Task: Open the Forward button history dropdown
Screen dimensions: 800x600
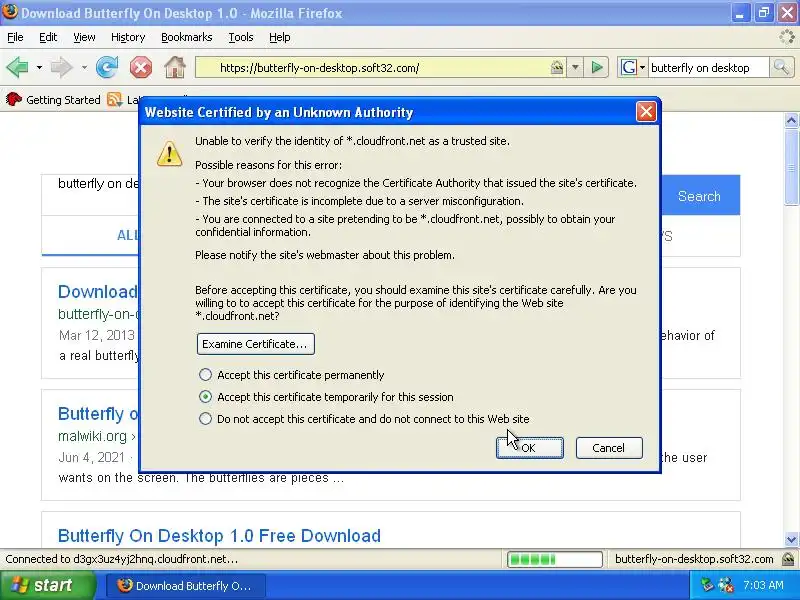Action: 84,67
